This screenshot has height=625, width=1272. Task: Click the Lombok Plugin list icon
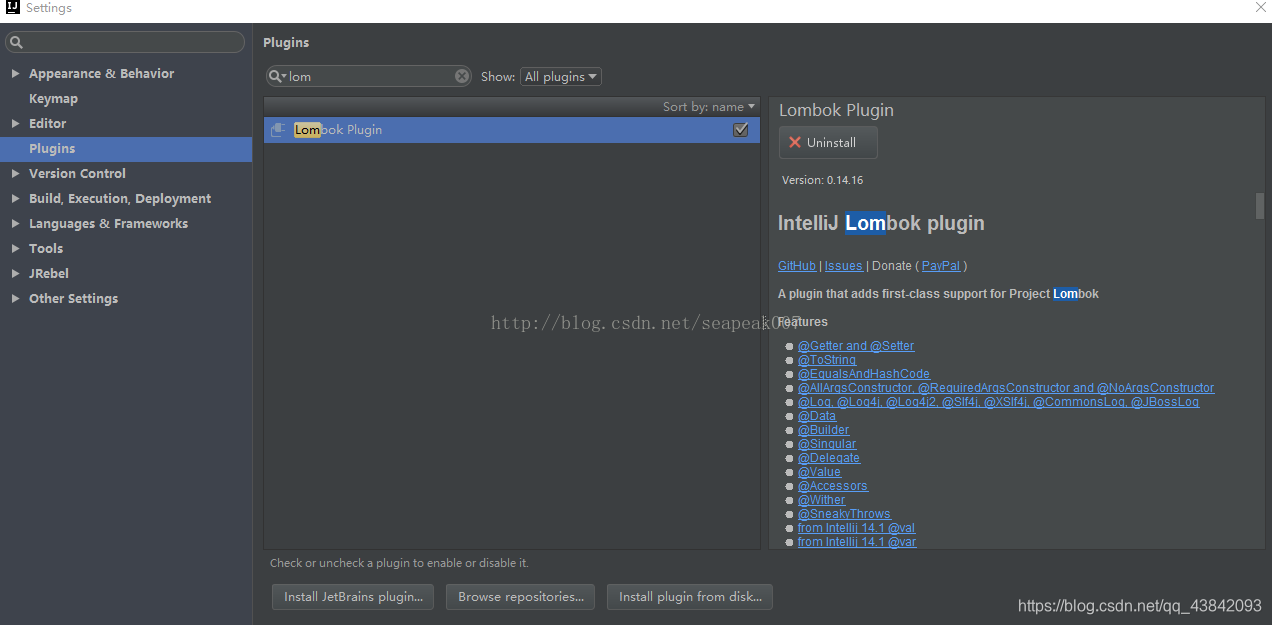(278, 130)
